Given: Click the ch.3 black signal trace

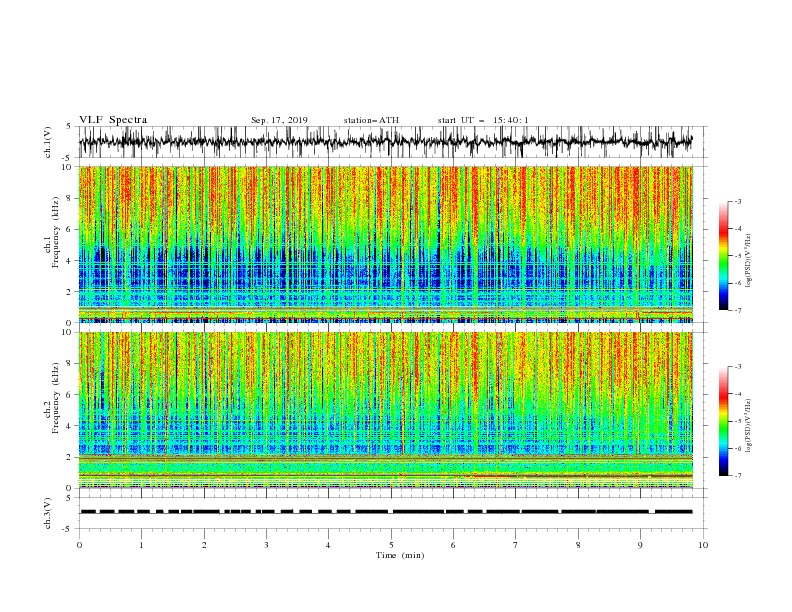Looking at the screenshot, I should (x=386, y=512).
